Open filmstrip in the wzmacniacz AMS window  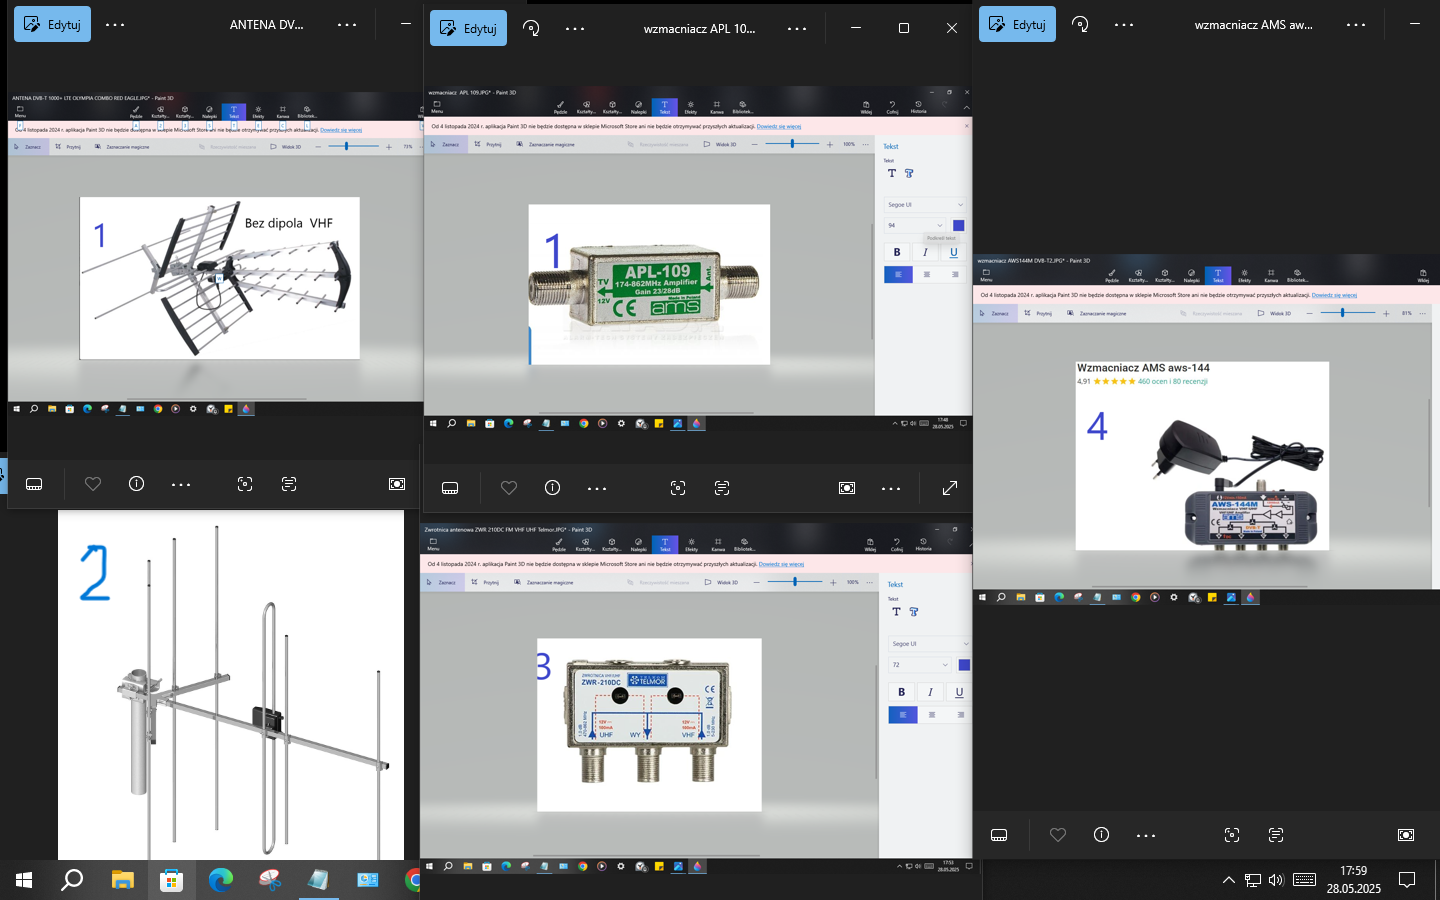pos(999,835)
